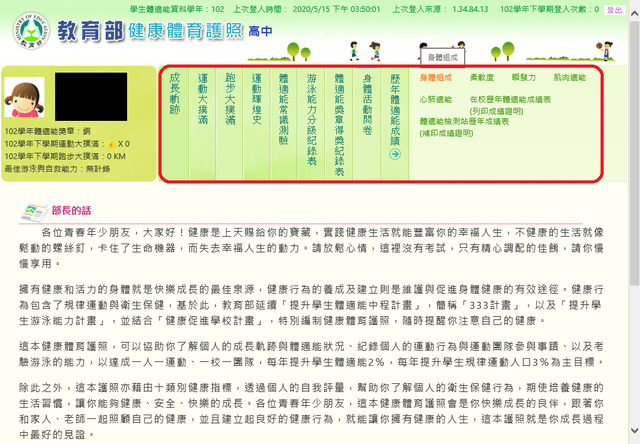Click the (列印成績證明) link

coord(496,111)
